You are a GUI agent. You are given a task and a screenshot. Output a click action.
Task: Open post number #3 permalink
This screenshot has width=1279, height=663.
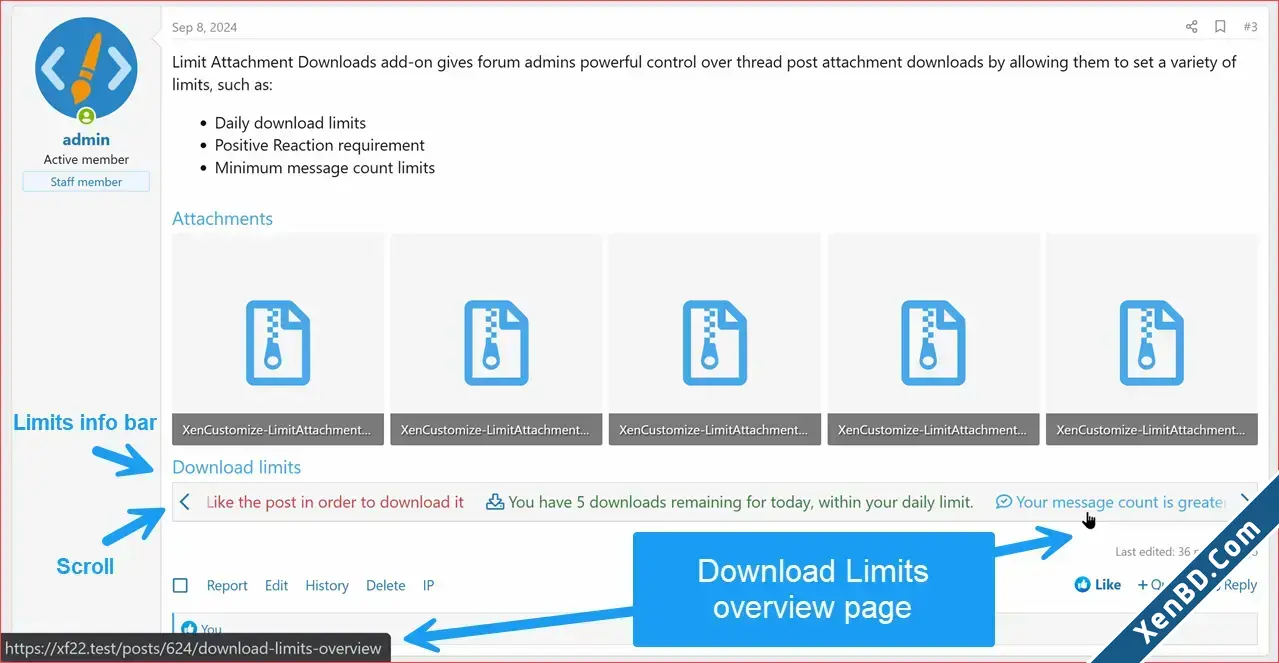coord(1250,27)
